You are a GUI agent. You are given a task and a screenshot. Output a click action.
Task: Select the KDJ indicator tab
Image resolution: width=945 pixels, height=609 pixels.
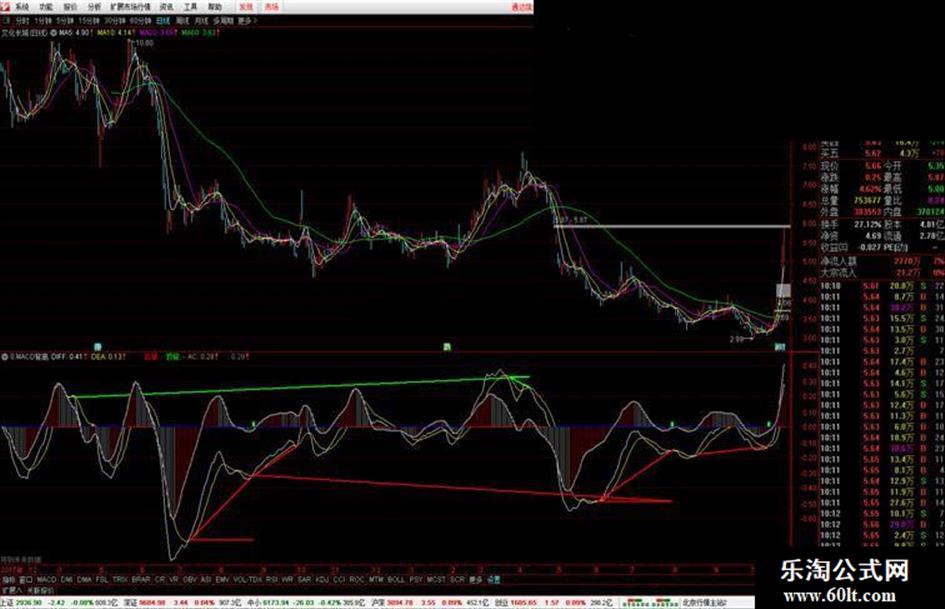coord(322,579)
